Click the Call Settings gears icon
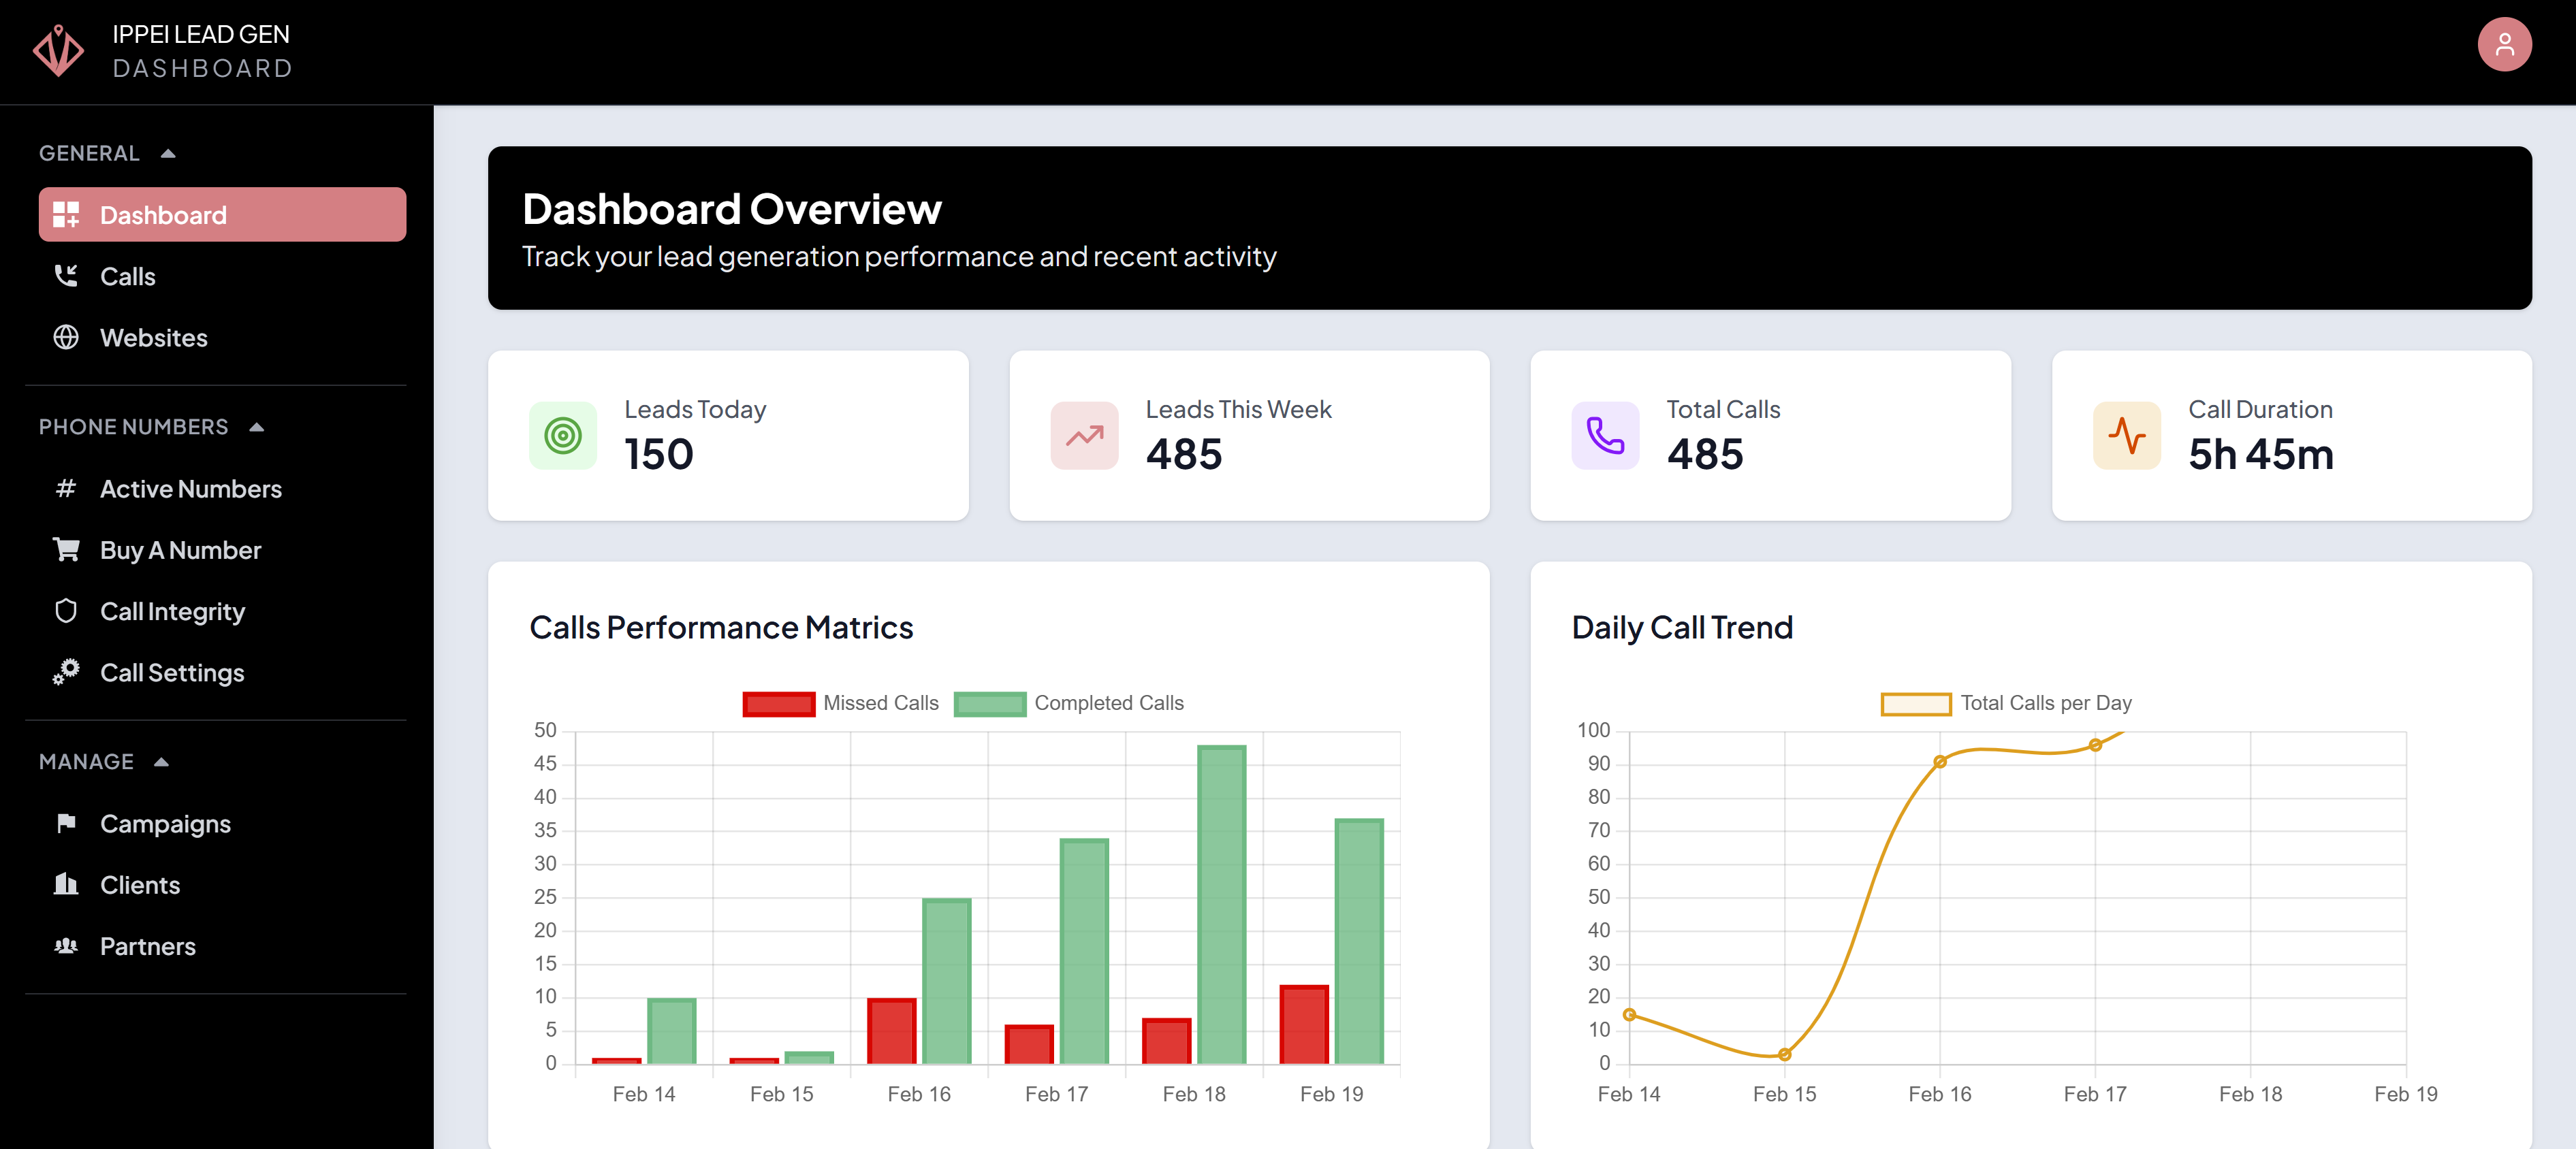 point(67,672)
